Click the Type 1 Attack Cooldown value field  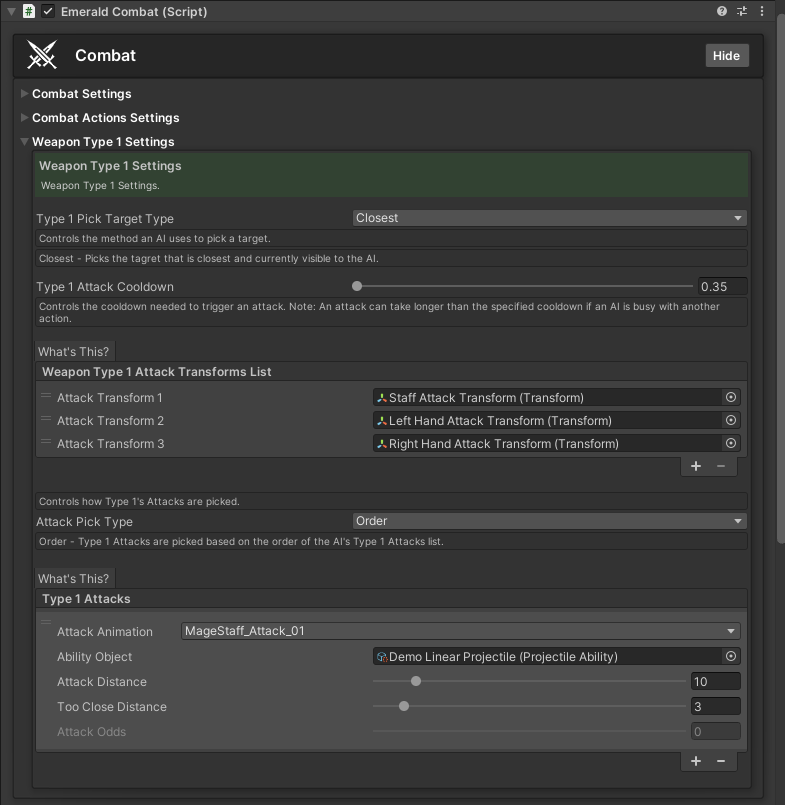[x=721, y=286]
